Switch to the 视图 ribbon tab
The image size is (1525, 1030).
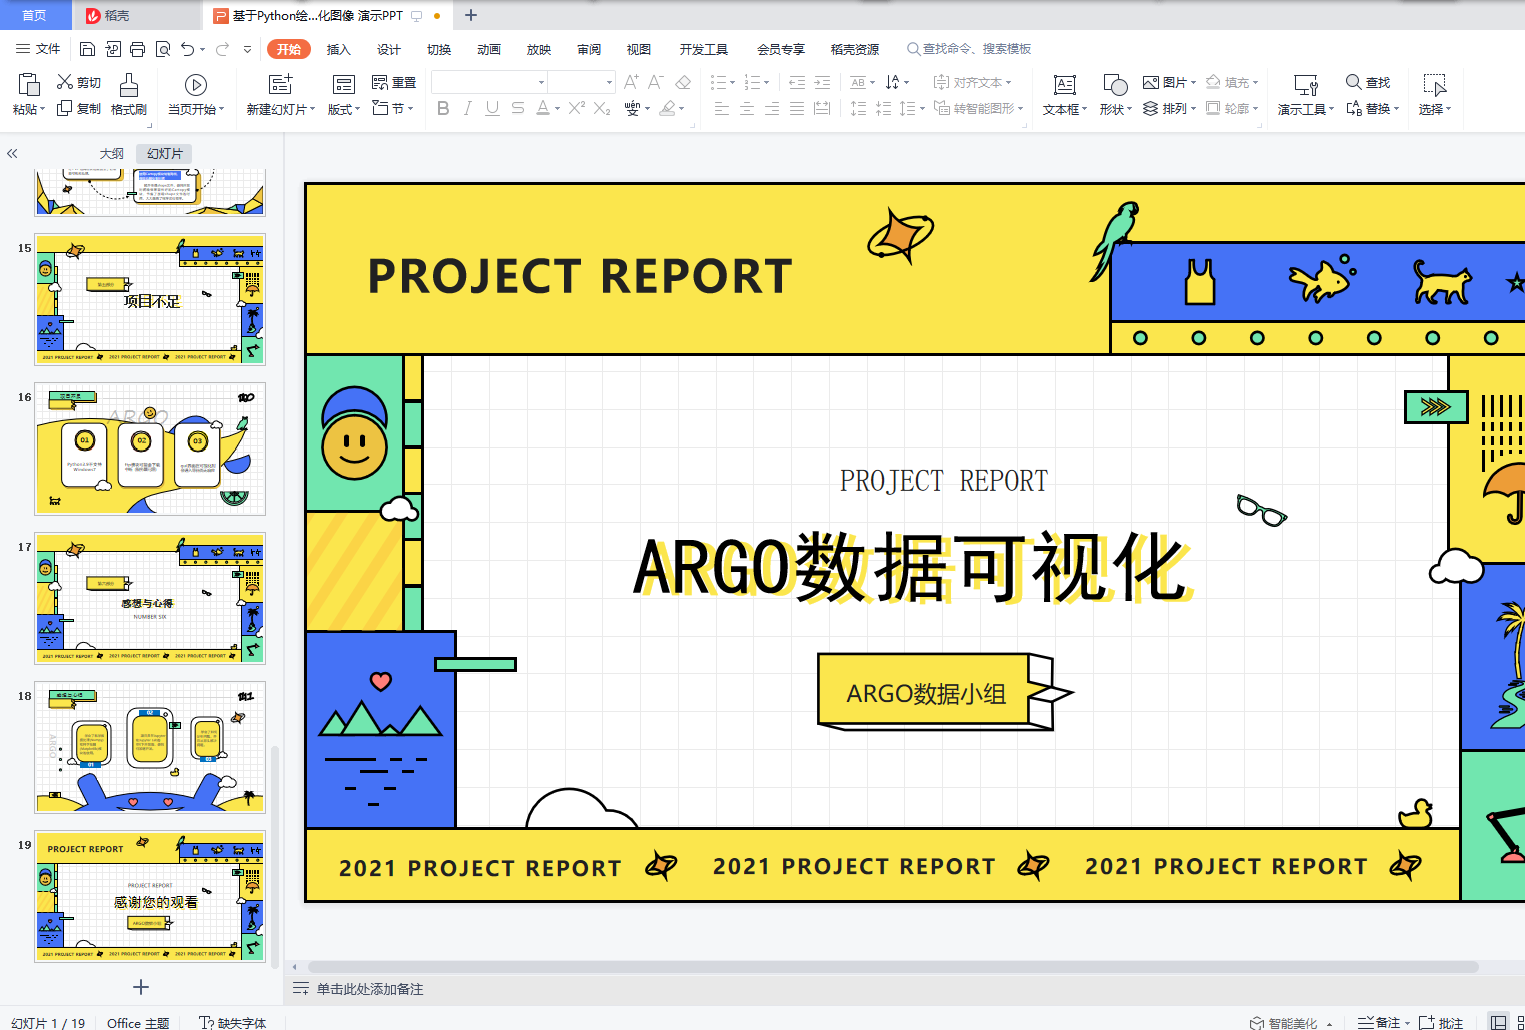(x=639, y=49)
